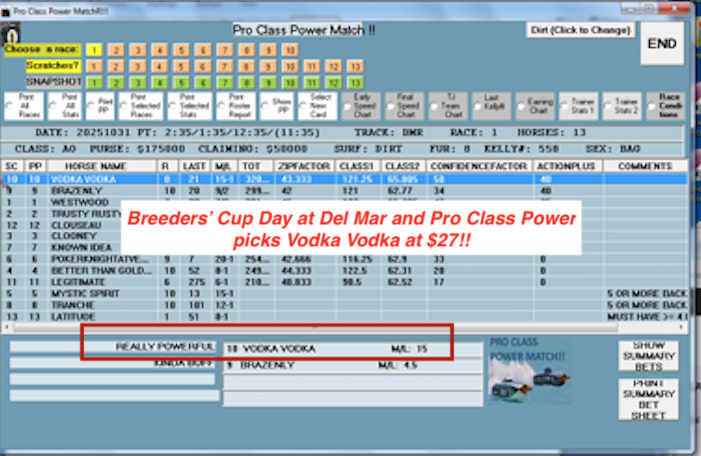Select the Print All Races radio option
Viewport: 701px width, 456px height.
point(10,105)
